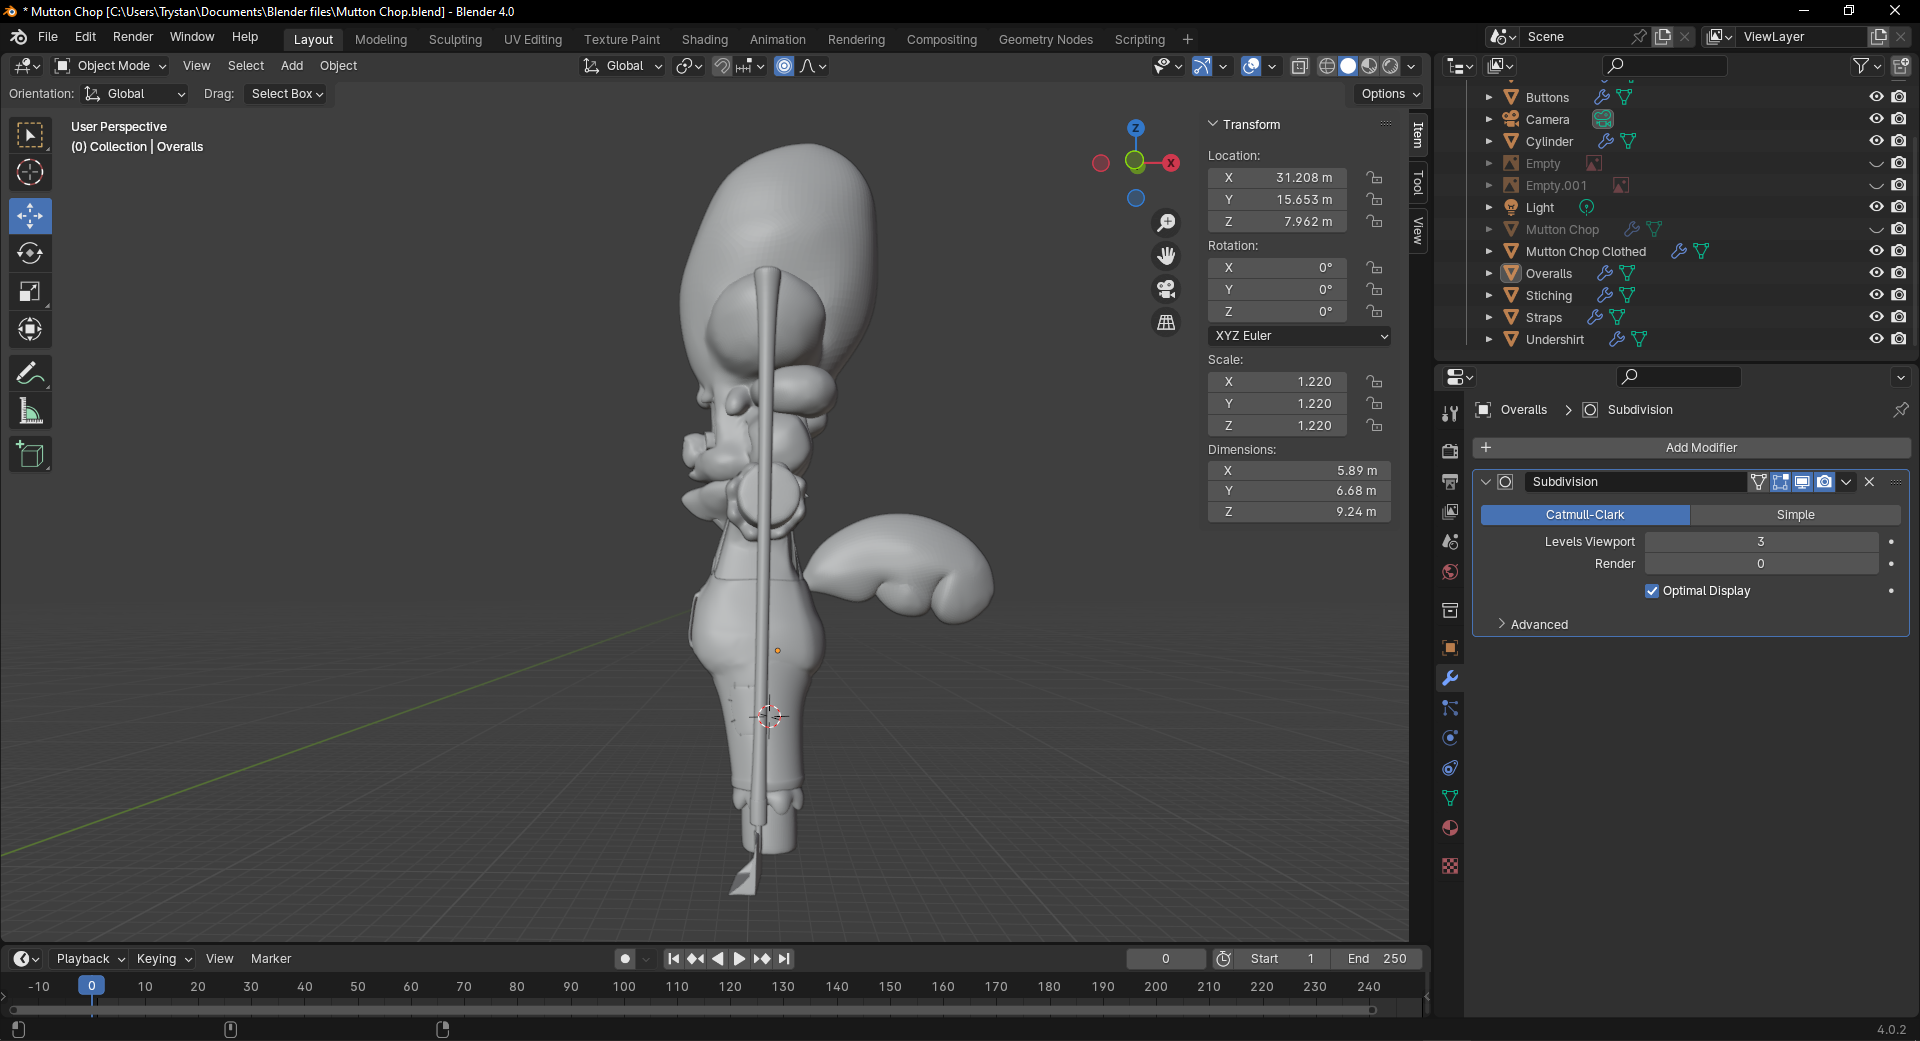Select the Simple subdivision type
The width and height of the screenshot is (1920, 1041).
(1795, 515)
